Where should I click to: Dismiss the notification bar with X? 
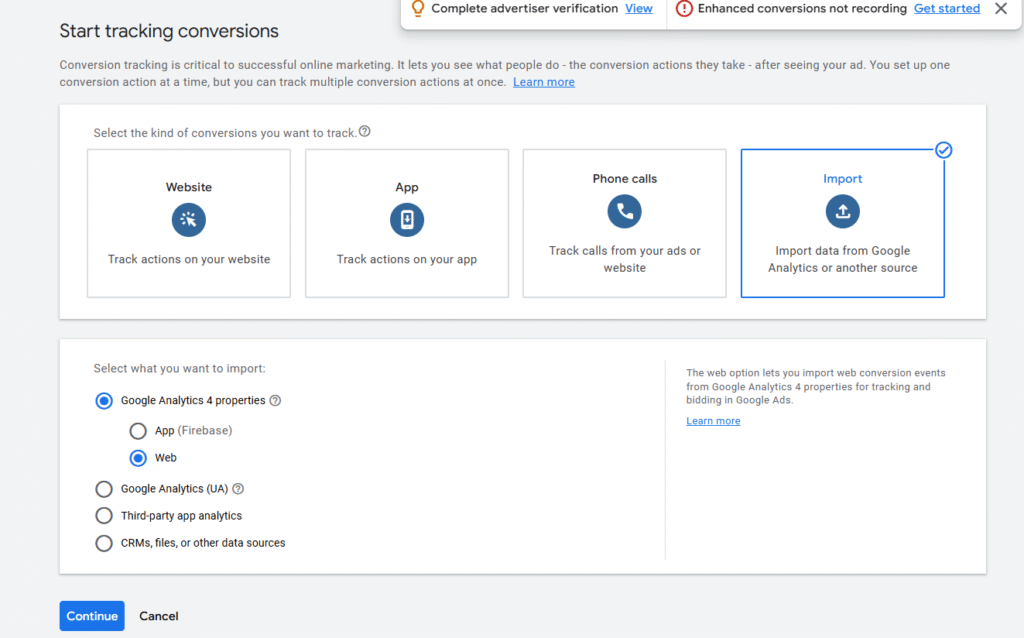tap(1001, 9)
